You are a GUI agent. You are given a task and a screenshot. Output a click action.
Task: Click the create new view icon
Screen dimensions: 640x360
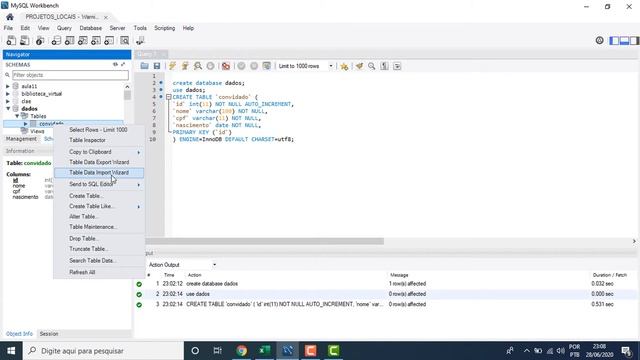click(x=82, y=40)
